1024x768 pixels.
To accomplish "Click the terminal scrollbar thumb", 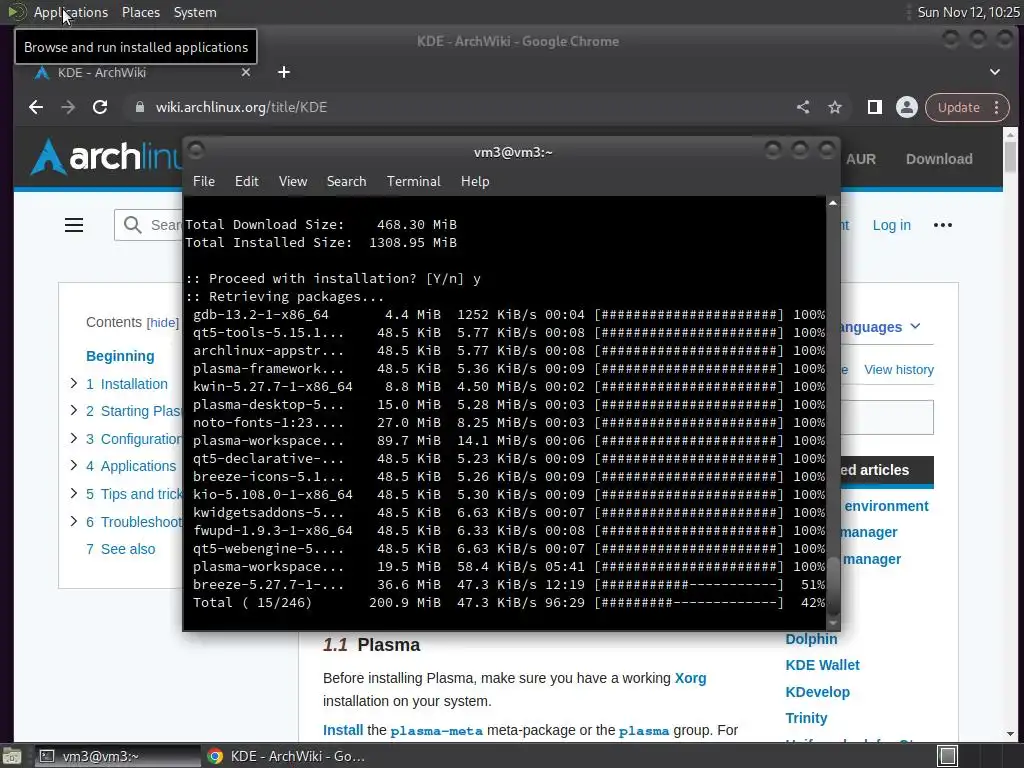I will 833,585.
